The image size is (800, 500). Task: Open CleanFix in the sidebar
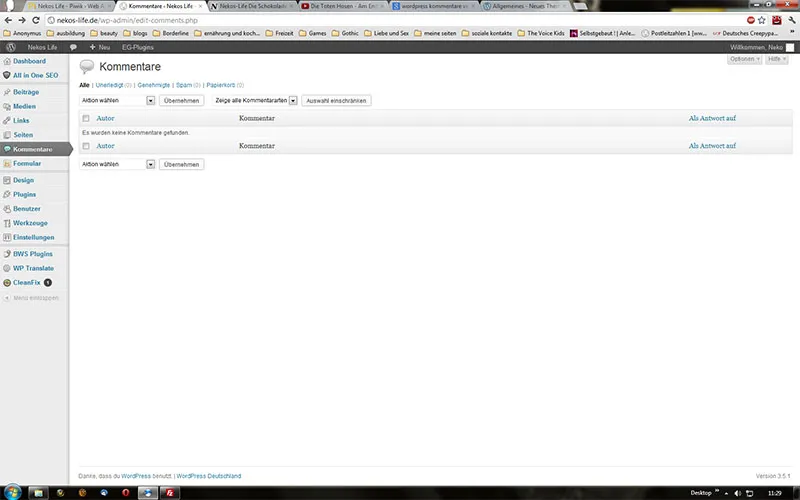coord(27,282)
